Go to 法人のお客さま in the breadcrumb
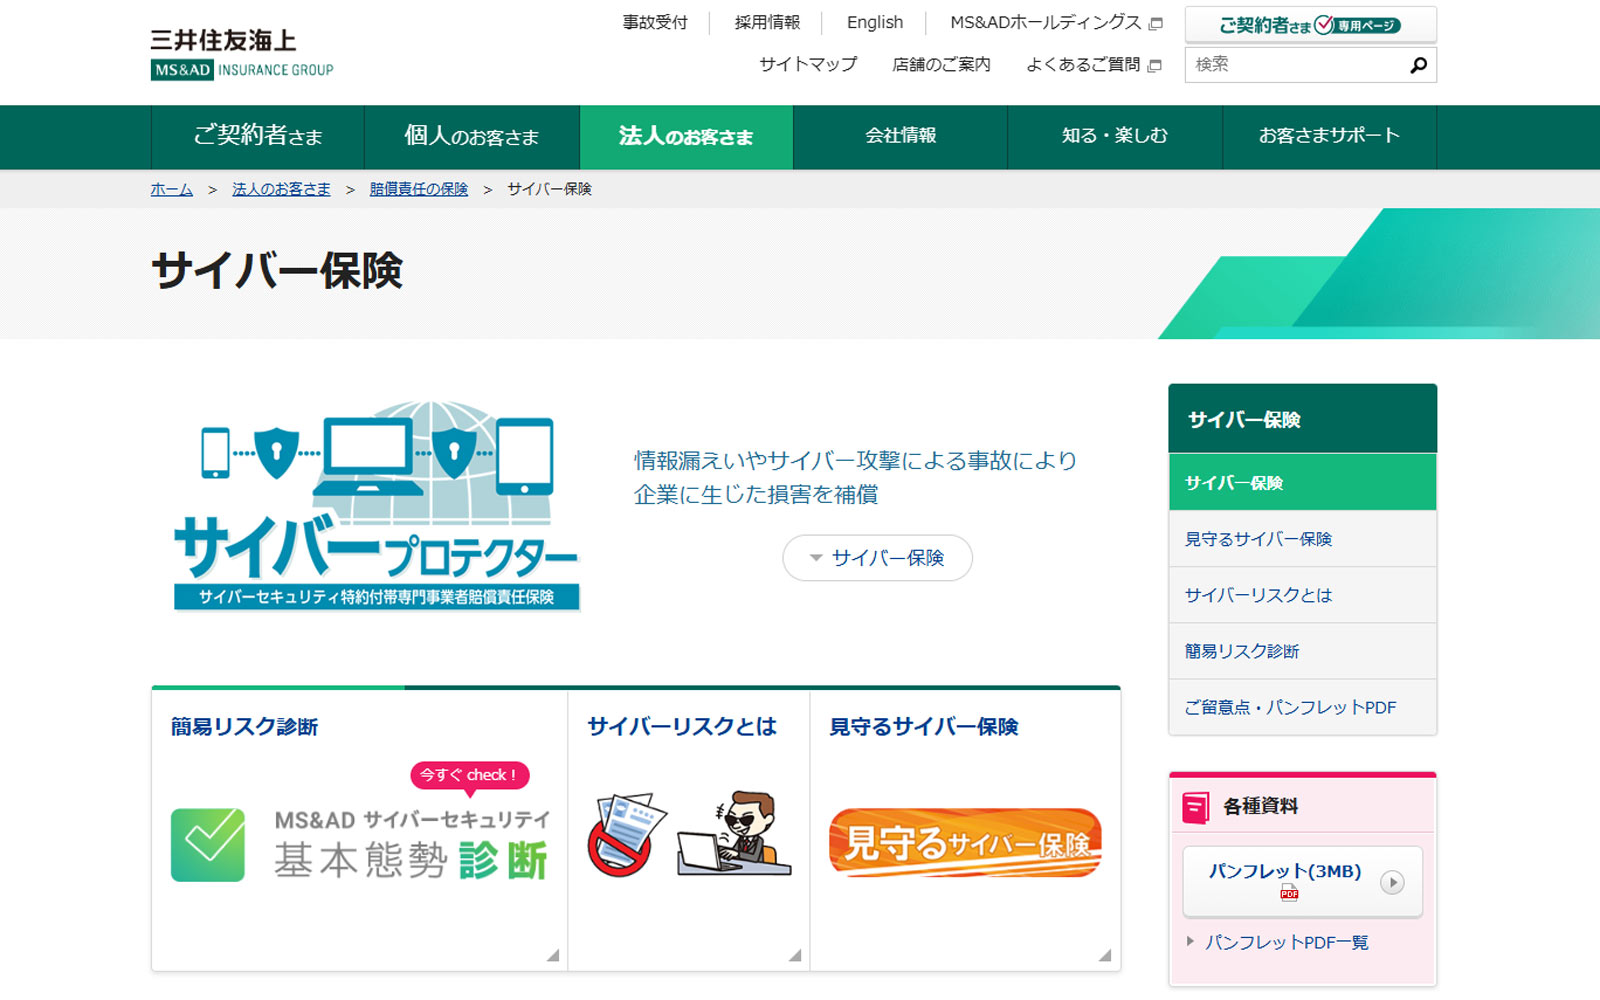1600x1000 pixels. pyautogui.click(x=281, y=189)
